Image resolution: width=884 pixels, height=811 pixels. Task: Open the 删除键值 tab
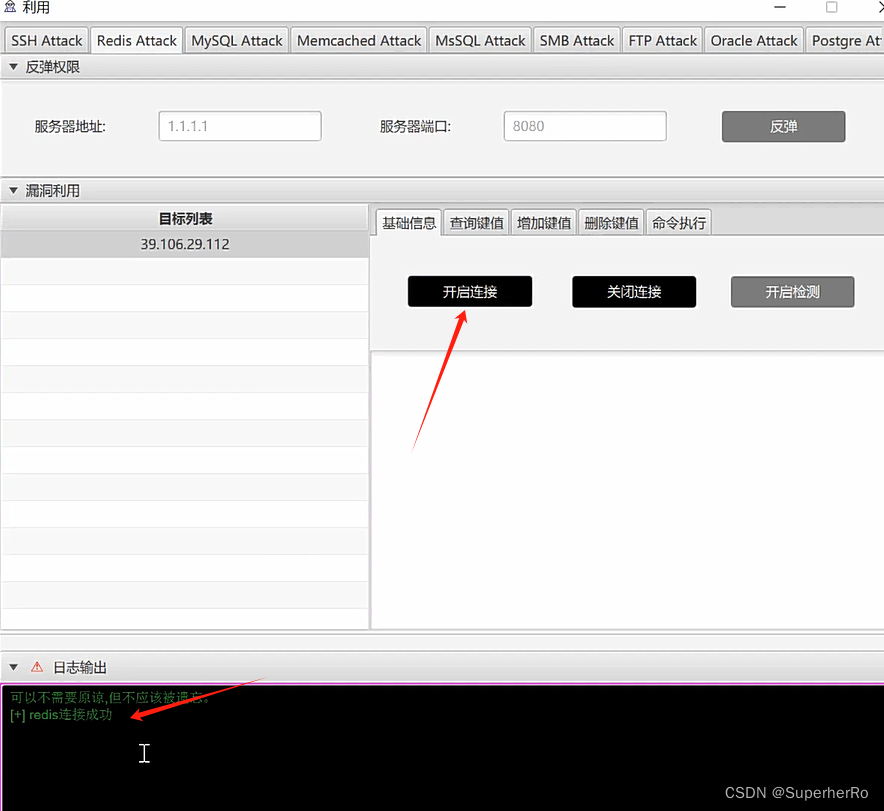(611, 223)
